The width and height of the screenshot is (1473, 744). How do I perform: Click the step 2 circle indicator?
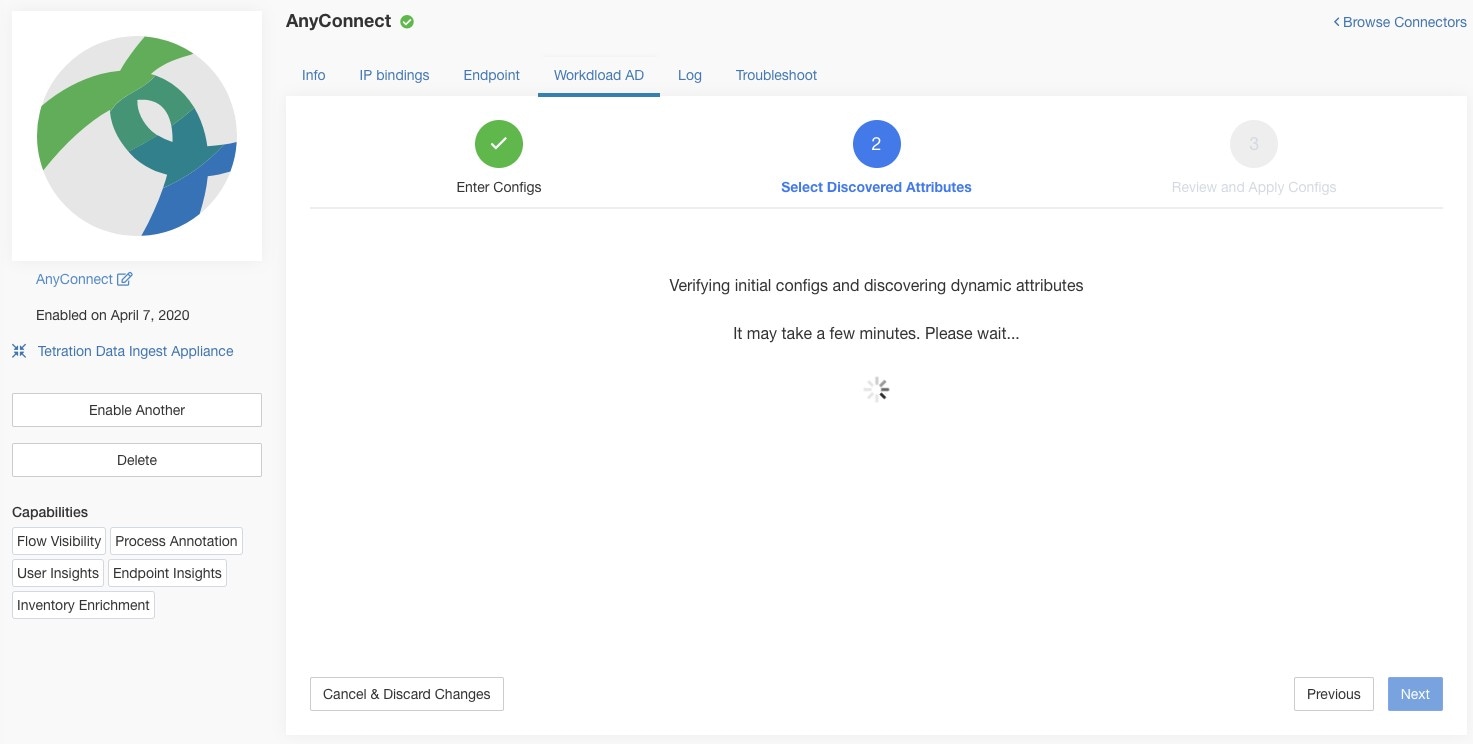pos(877,144)
